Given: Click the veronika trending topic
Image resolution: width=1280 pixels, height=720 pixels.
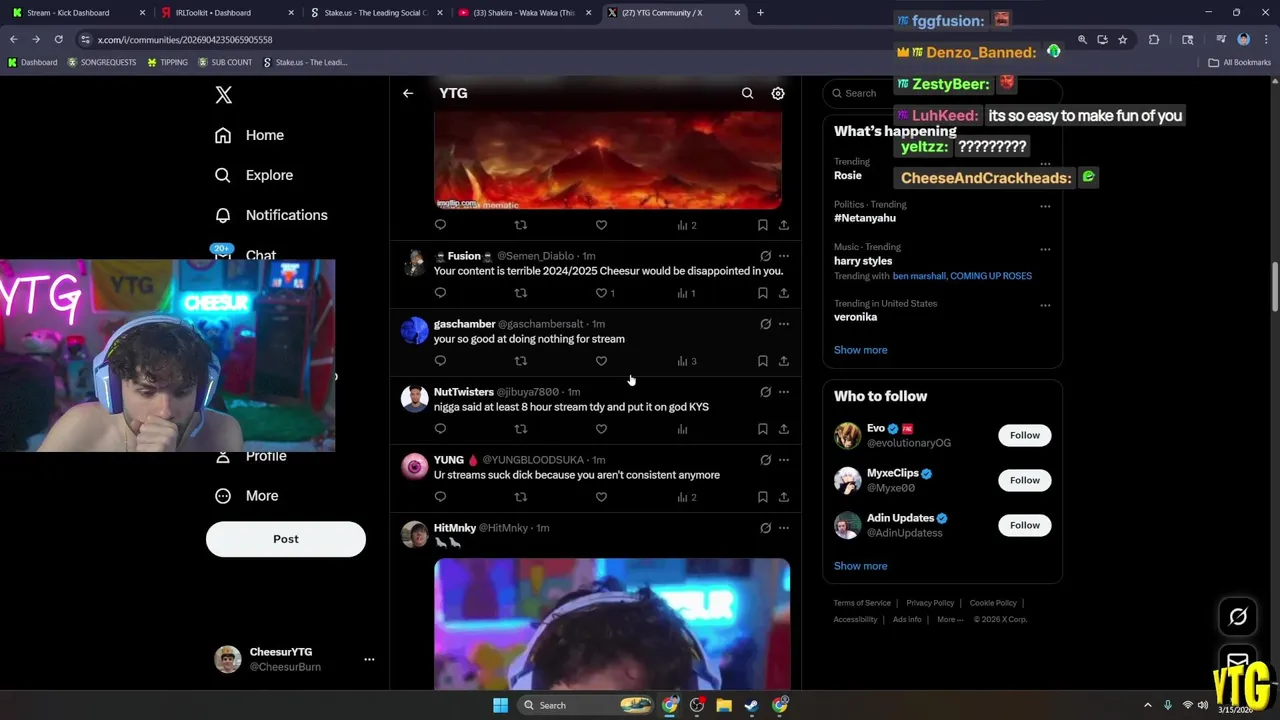Looking at the screenshot, I should tap(855, 317).
